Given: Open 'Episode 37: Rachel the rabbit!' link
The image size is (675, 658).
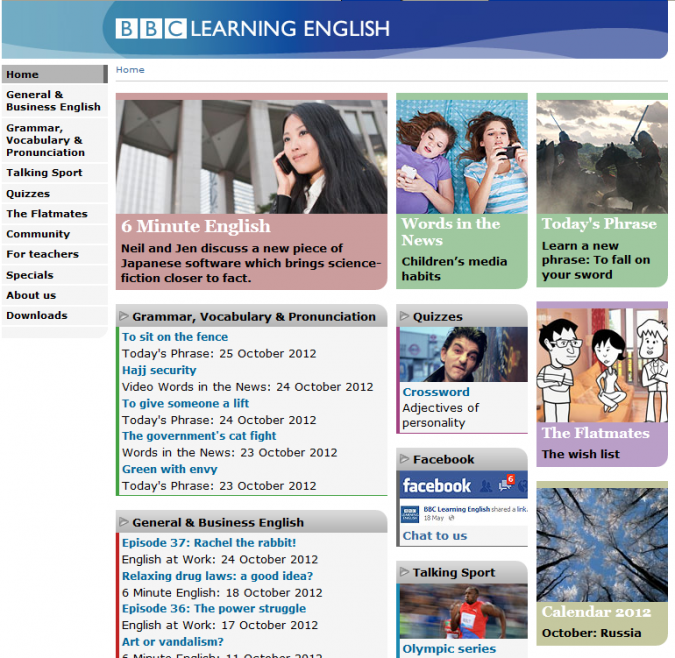Looking at the screenshot, I should click(209, 543).
